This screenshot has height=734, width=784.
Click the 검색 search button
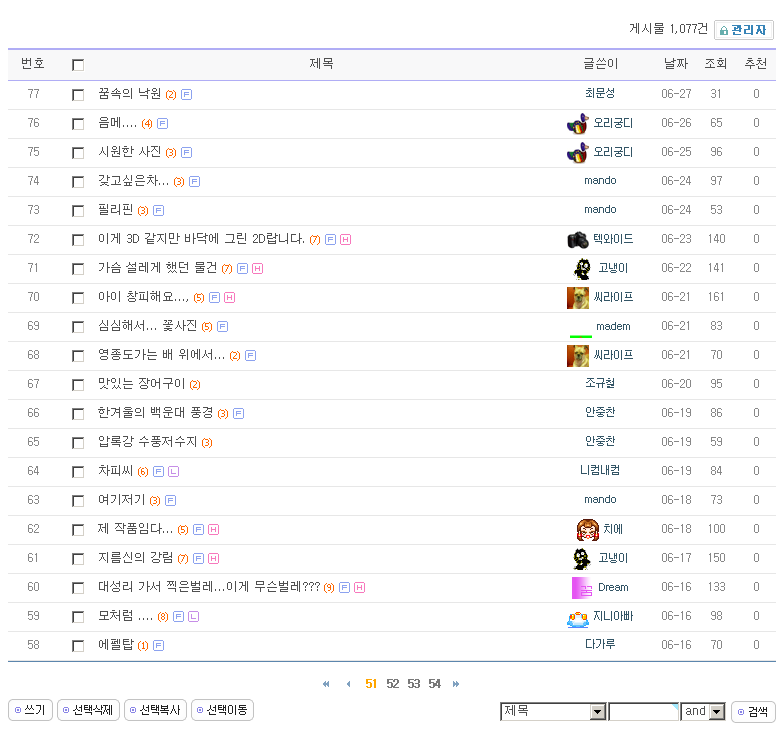point(753,712)
